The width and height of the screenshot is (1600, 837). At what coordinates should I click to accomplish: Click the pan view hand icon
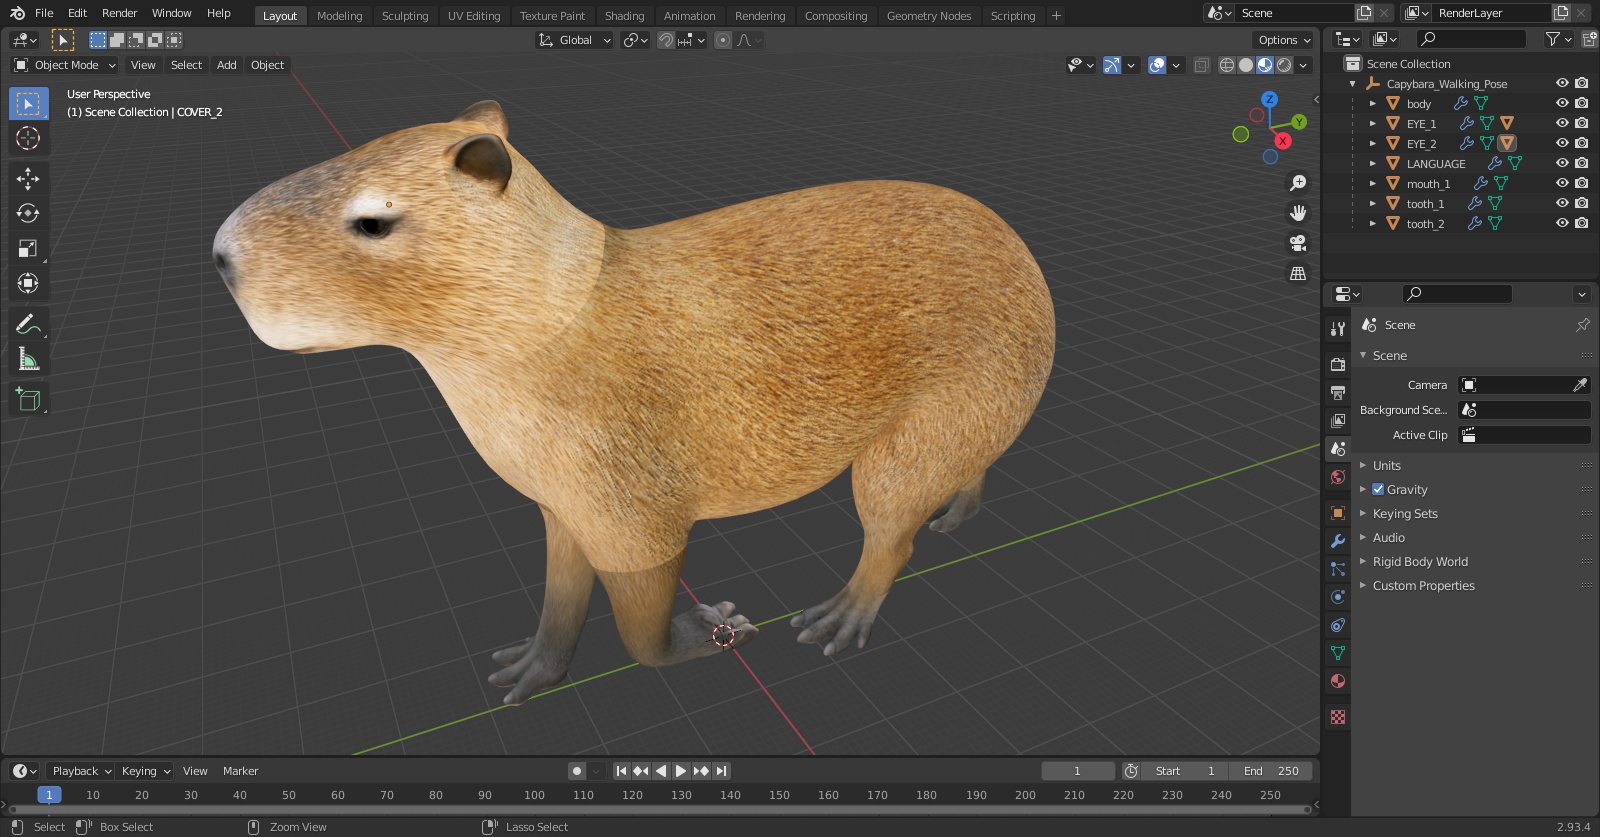pyautogui.click(x=1298, y=213)
